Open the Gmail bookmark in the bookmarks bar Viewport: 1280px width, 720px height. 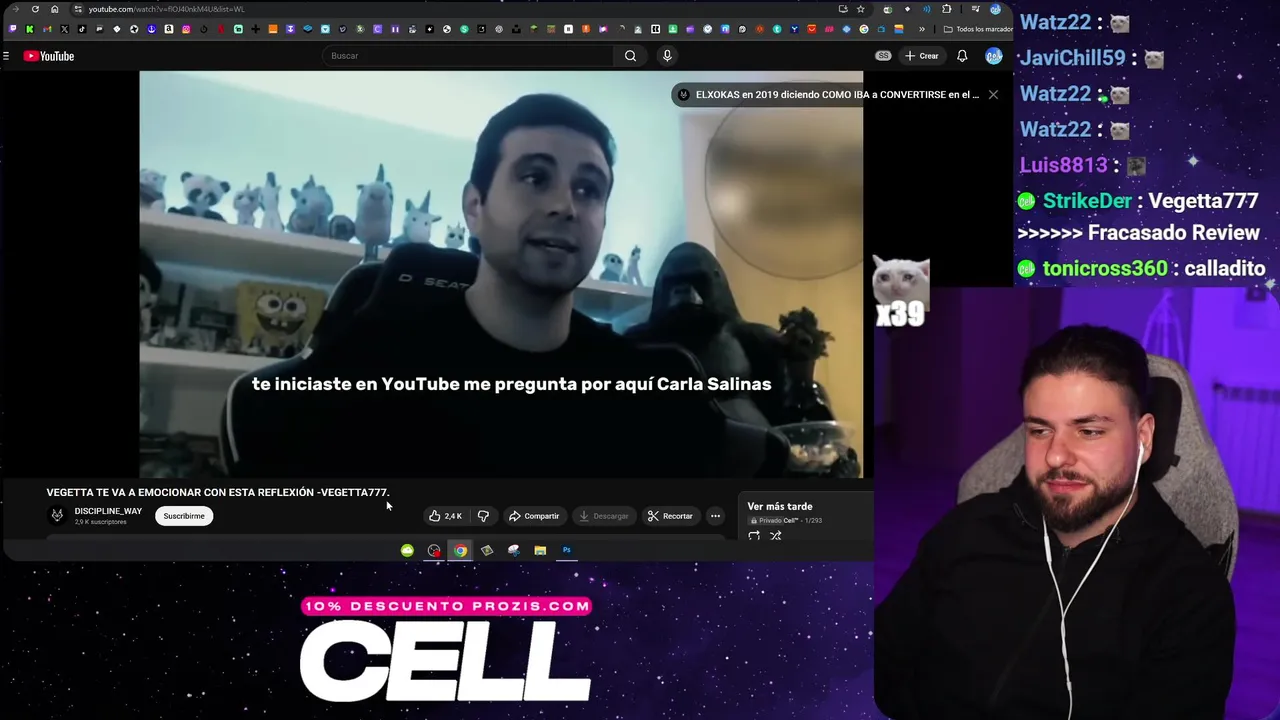click(x=47, y=29)
